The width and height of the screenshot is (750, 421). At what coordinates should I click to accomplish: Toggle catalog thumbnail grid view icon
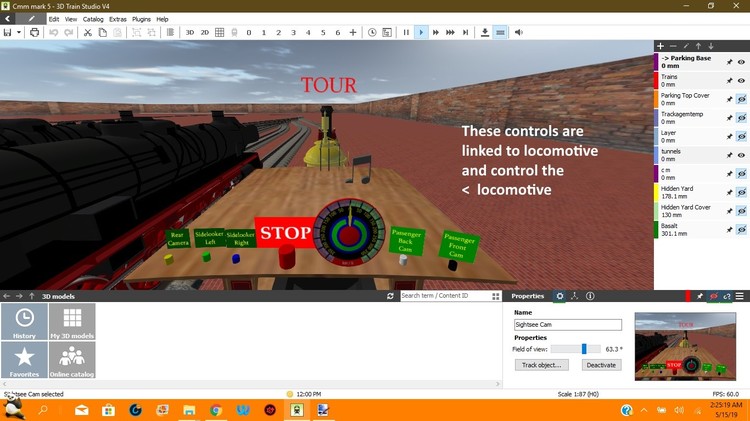point(496,296)
